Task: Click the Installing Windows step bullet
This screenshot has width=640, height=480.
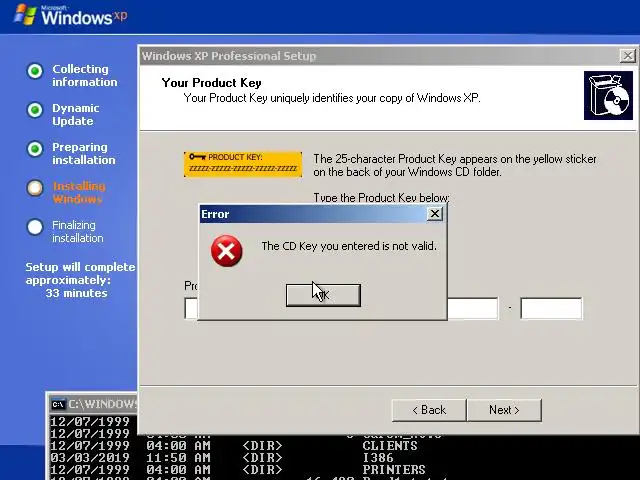Action: (x=35, y=188)
